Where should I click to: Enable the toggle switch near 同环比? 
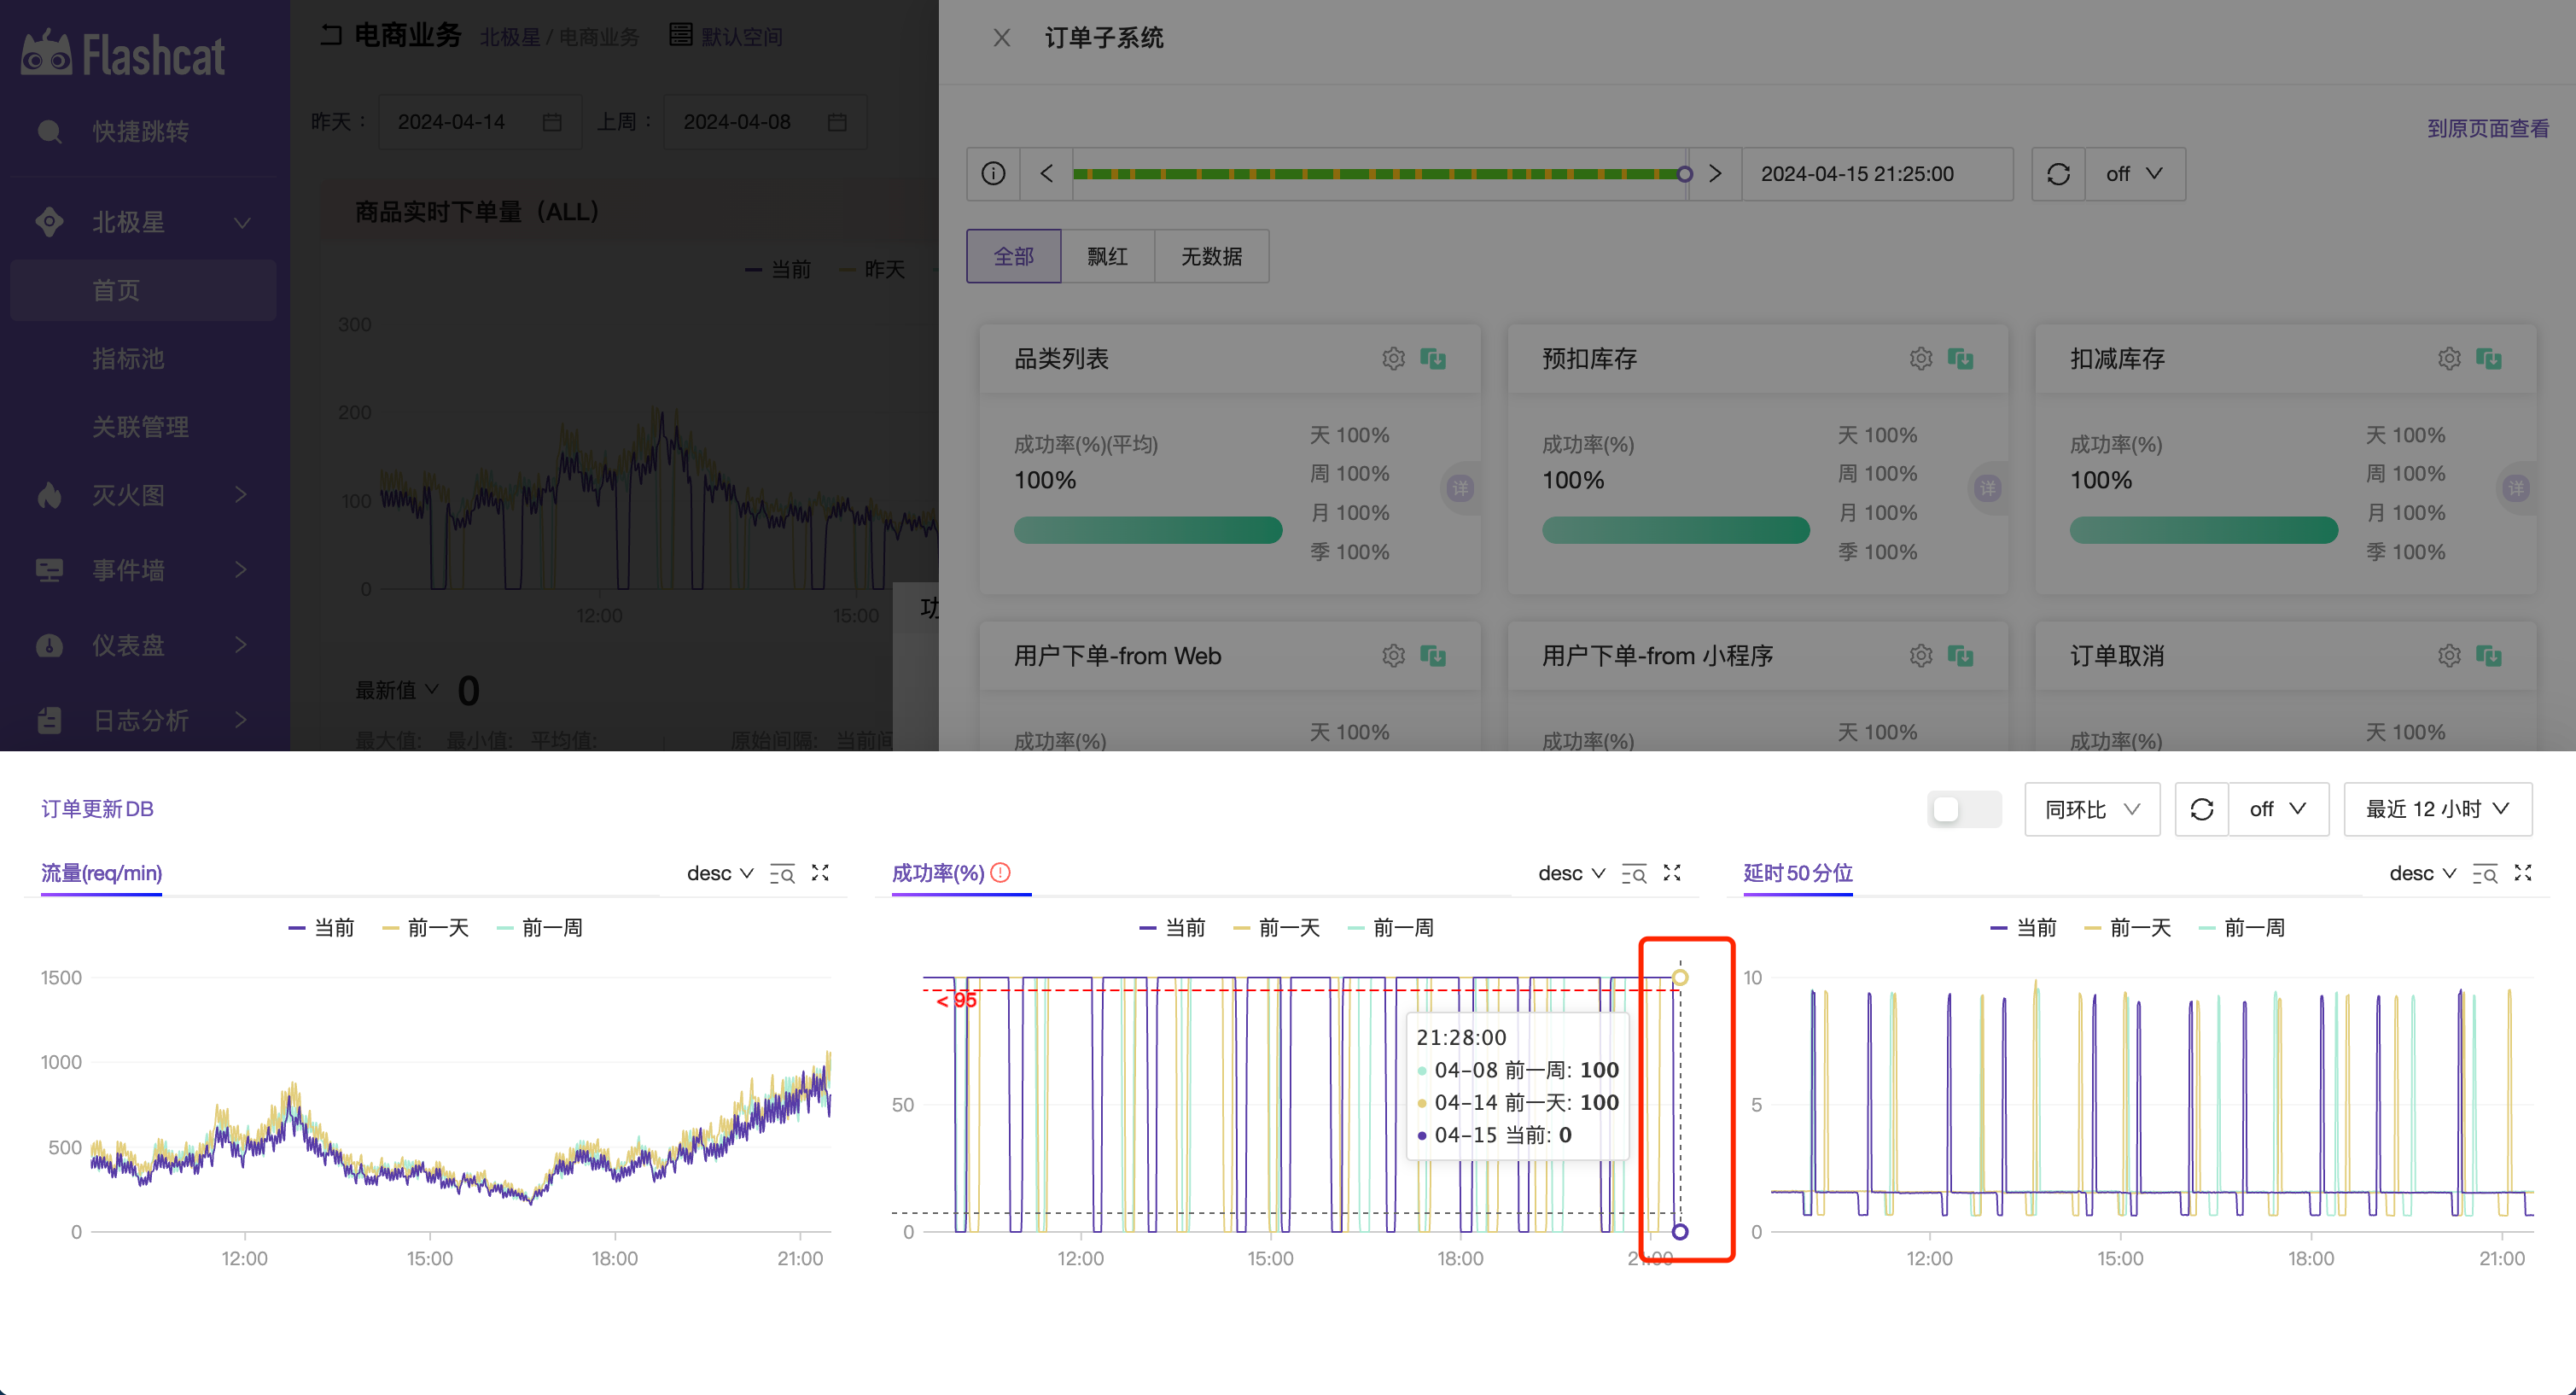click(1963, 809)
